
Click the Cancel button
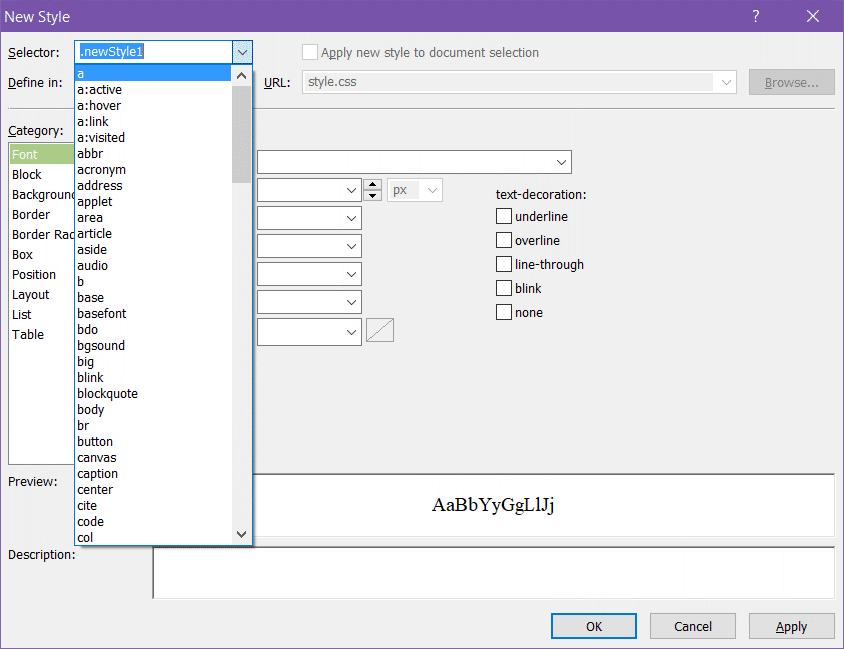click(x=693, y=626)
